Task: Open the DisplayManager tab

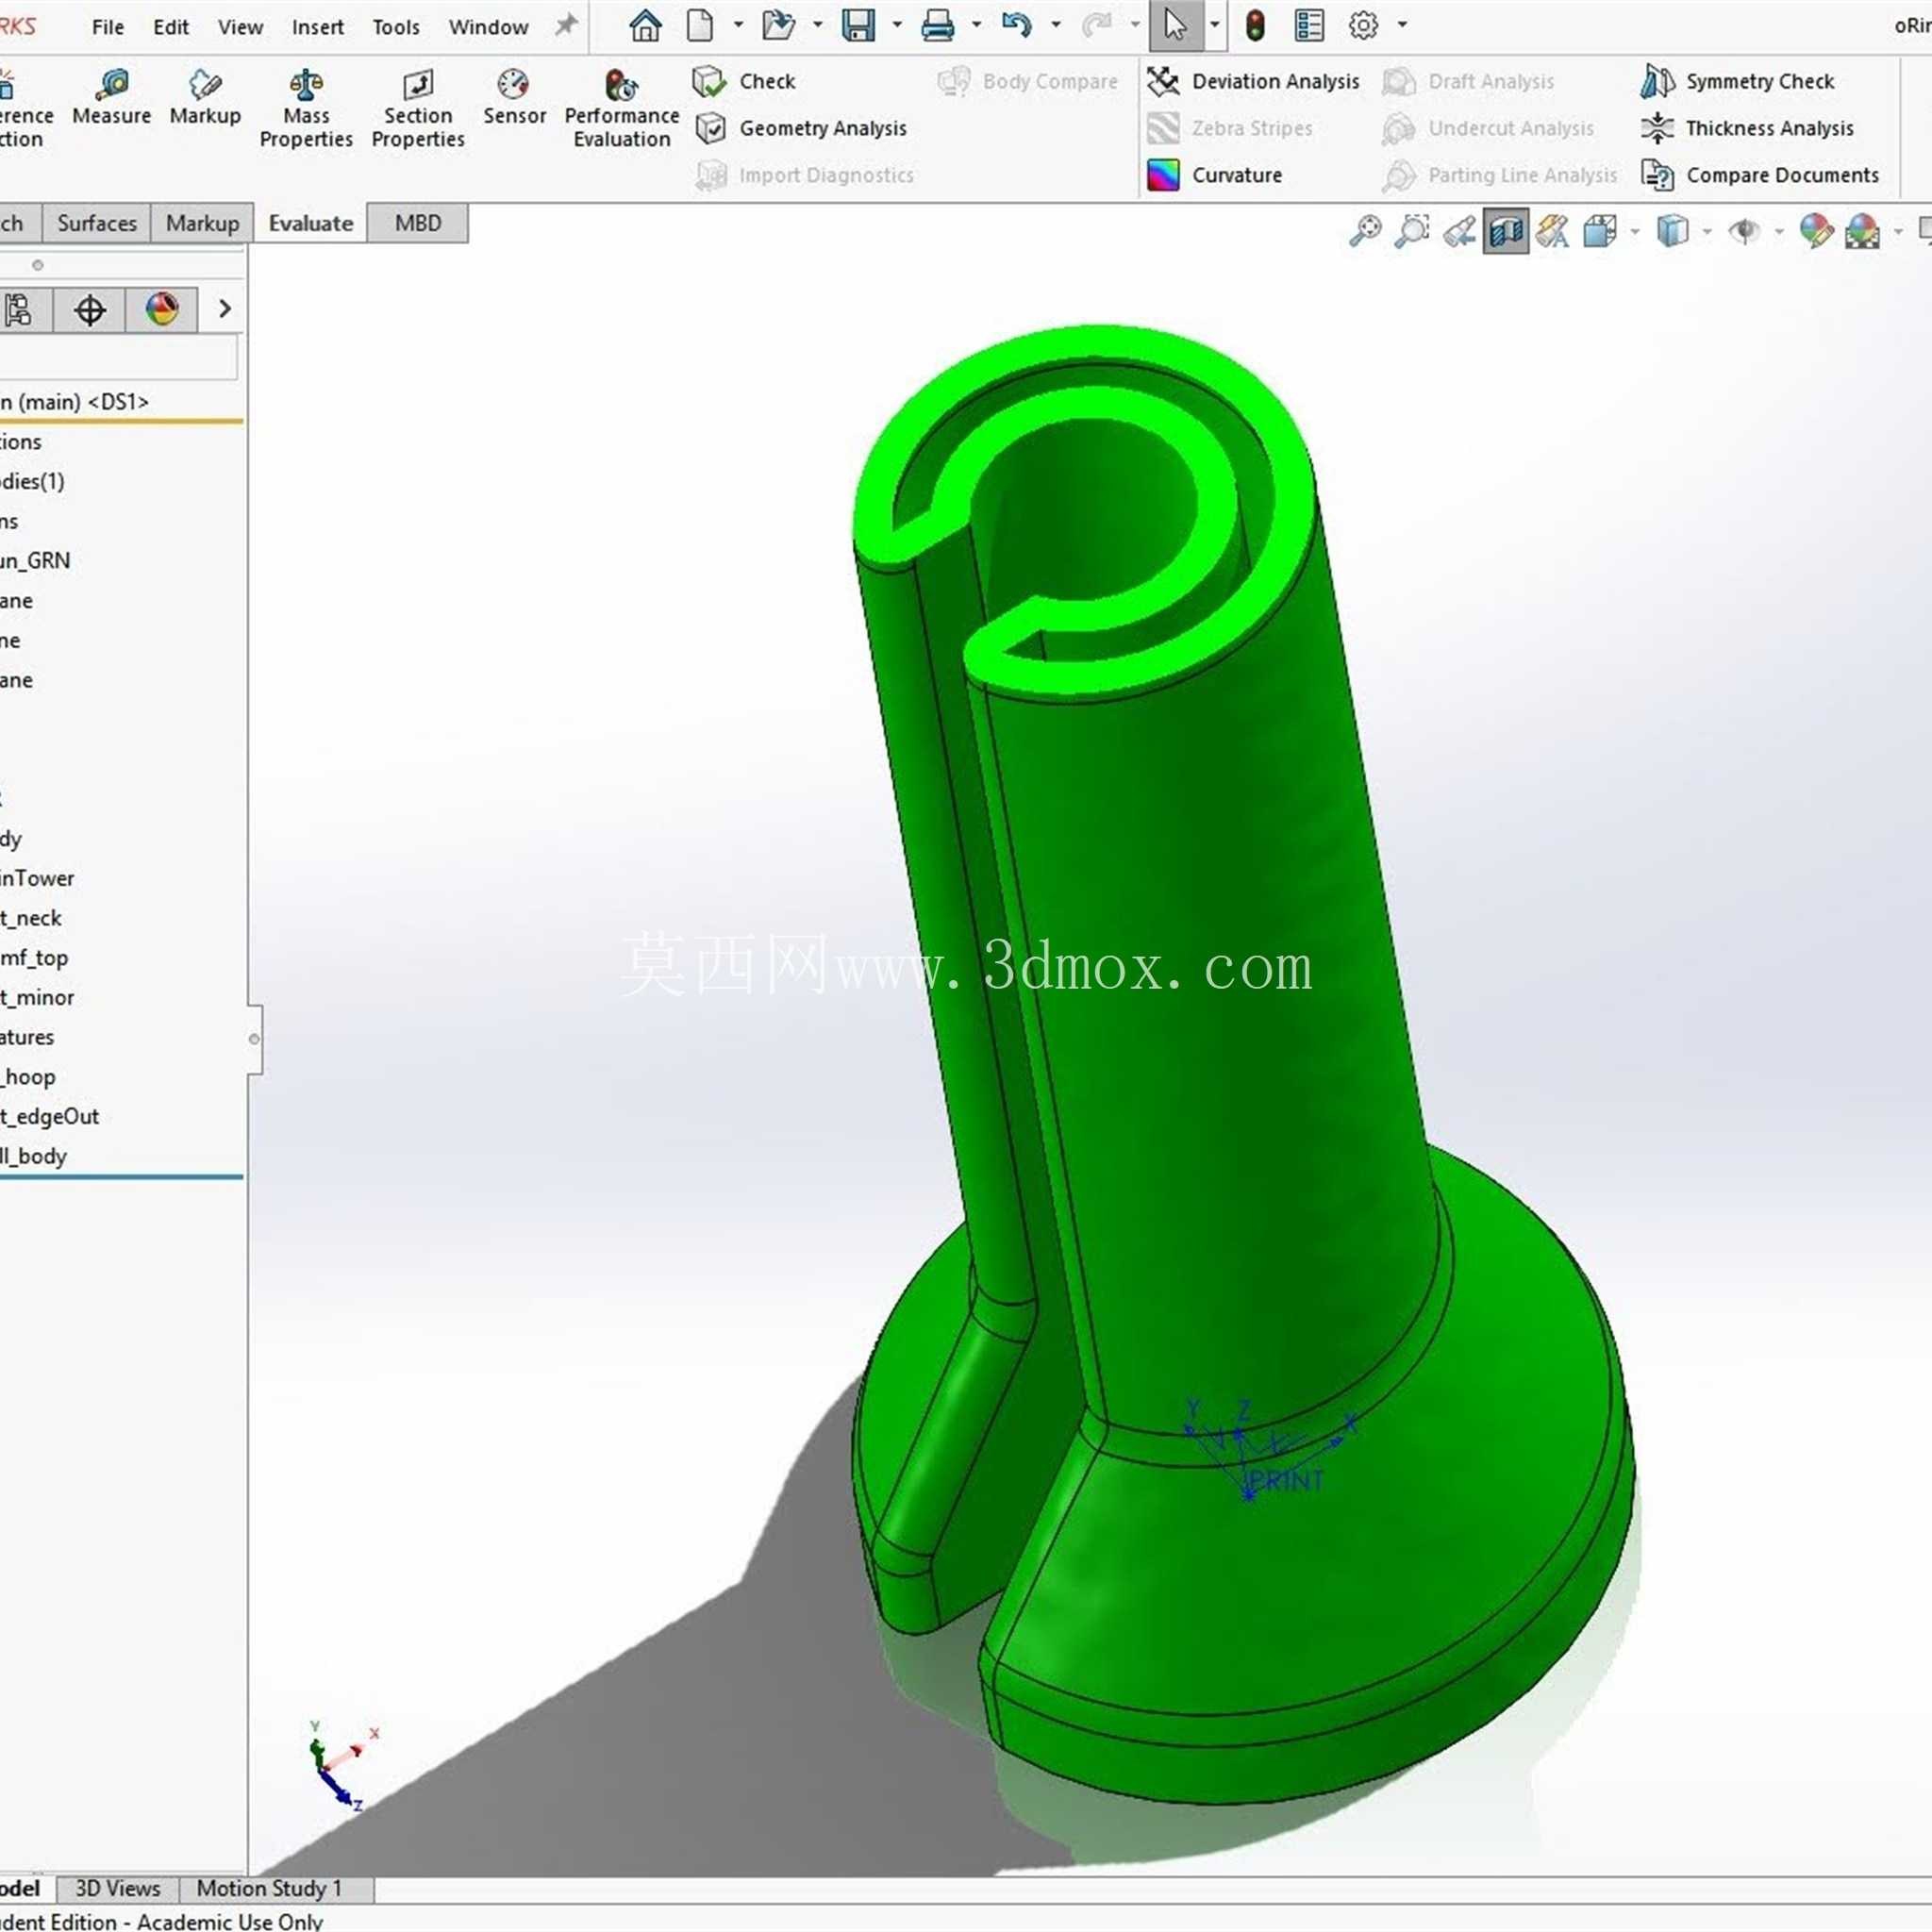Action: pyautogui.click(x=162, y=310)
